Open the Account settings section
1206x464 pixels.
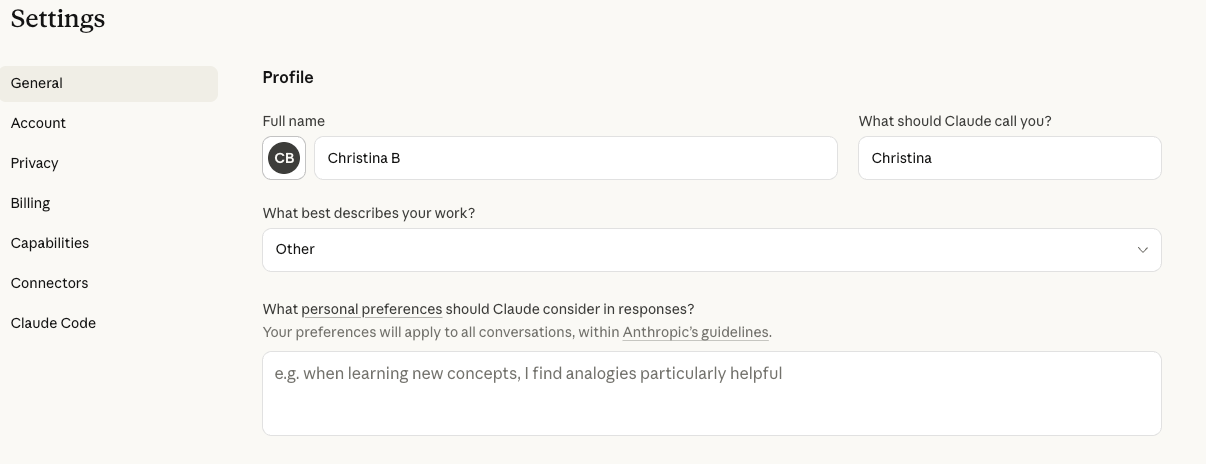coord(38,123)
